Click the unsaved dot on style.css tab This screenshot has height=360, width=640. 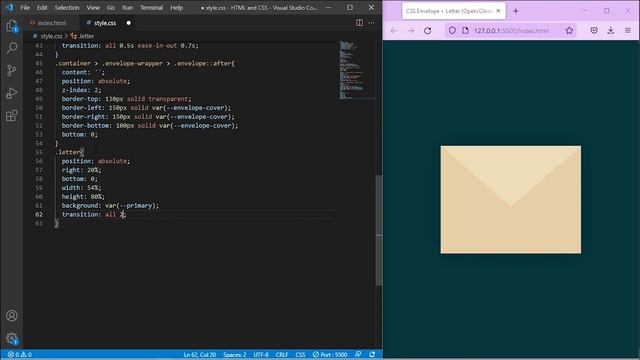point(129,23)
